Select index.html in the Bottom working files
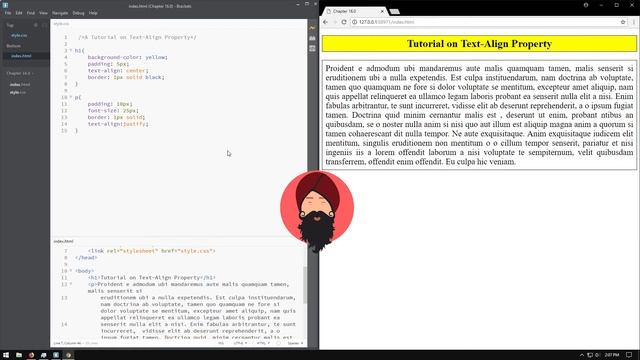Image resolution: width=640 pixels, height=360 pixels. pyautogui.click(x=21, y=56)
